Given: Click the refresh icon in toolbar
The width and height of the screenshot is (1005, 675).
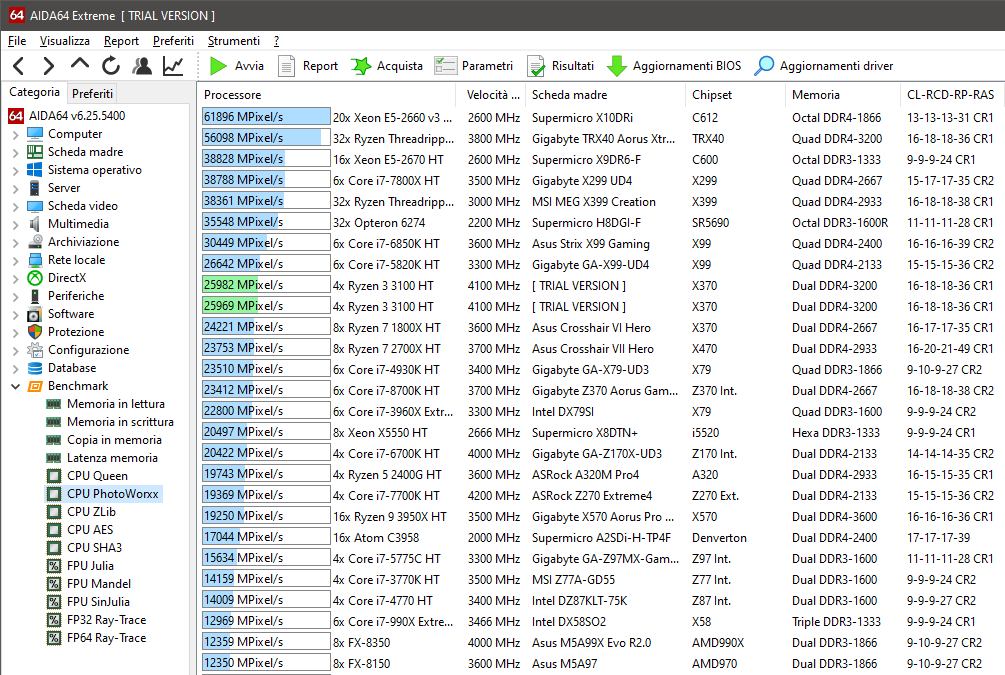Looking at the screenshot, I should pyautogui.click(x=111, y=65).
